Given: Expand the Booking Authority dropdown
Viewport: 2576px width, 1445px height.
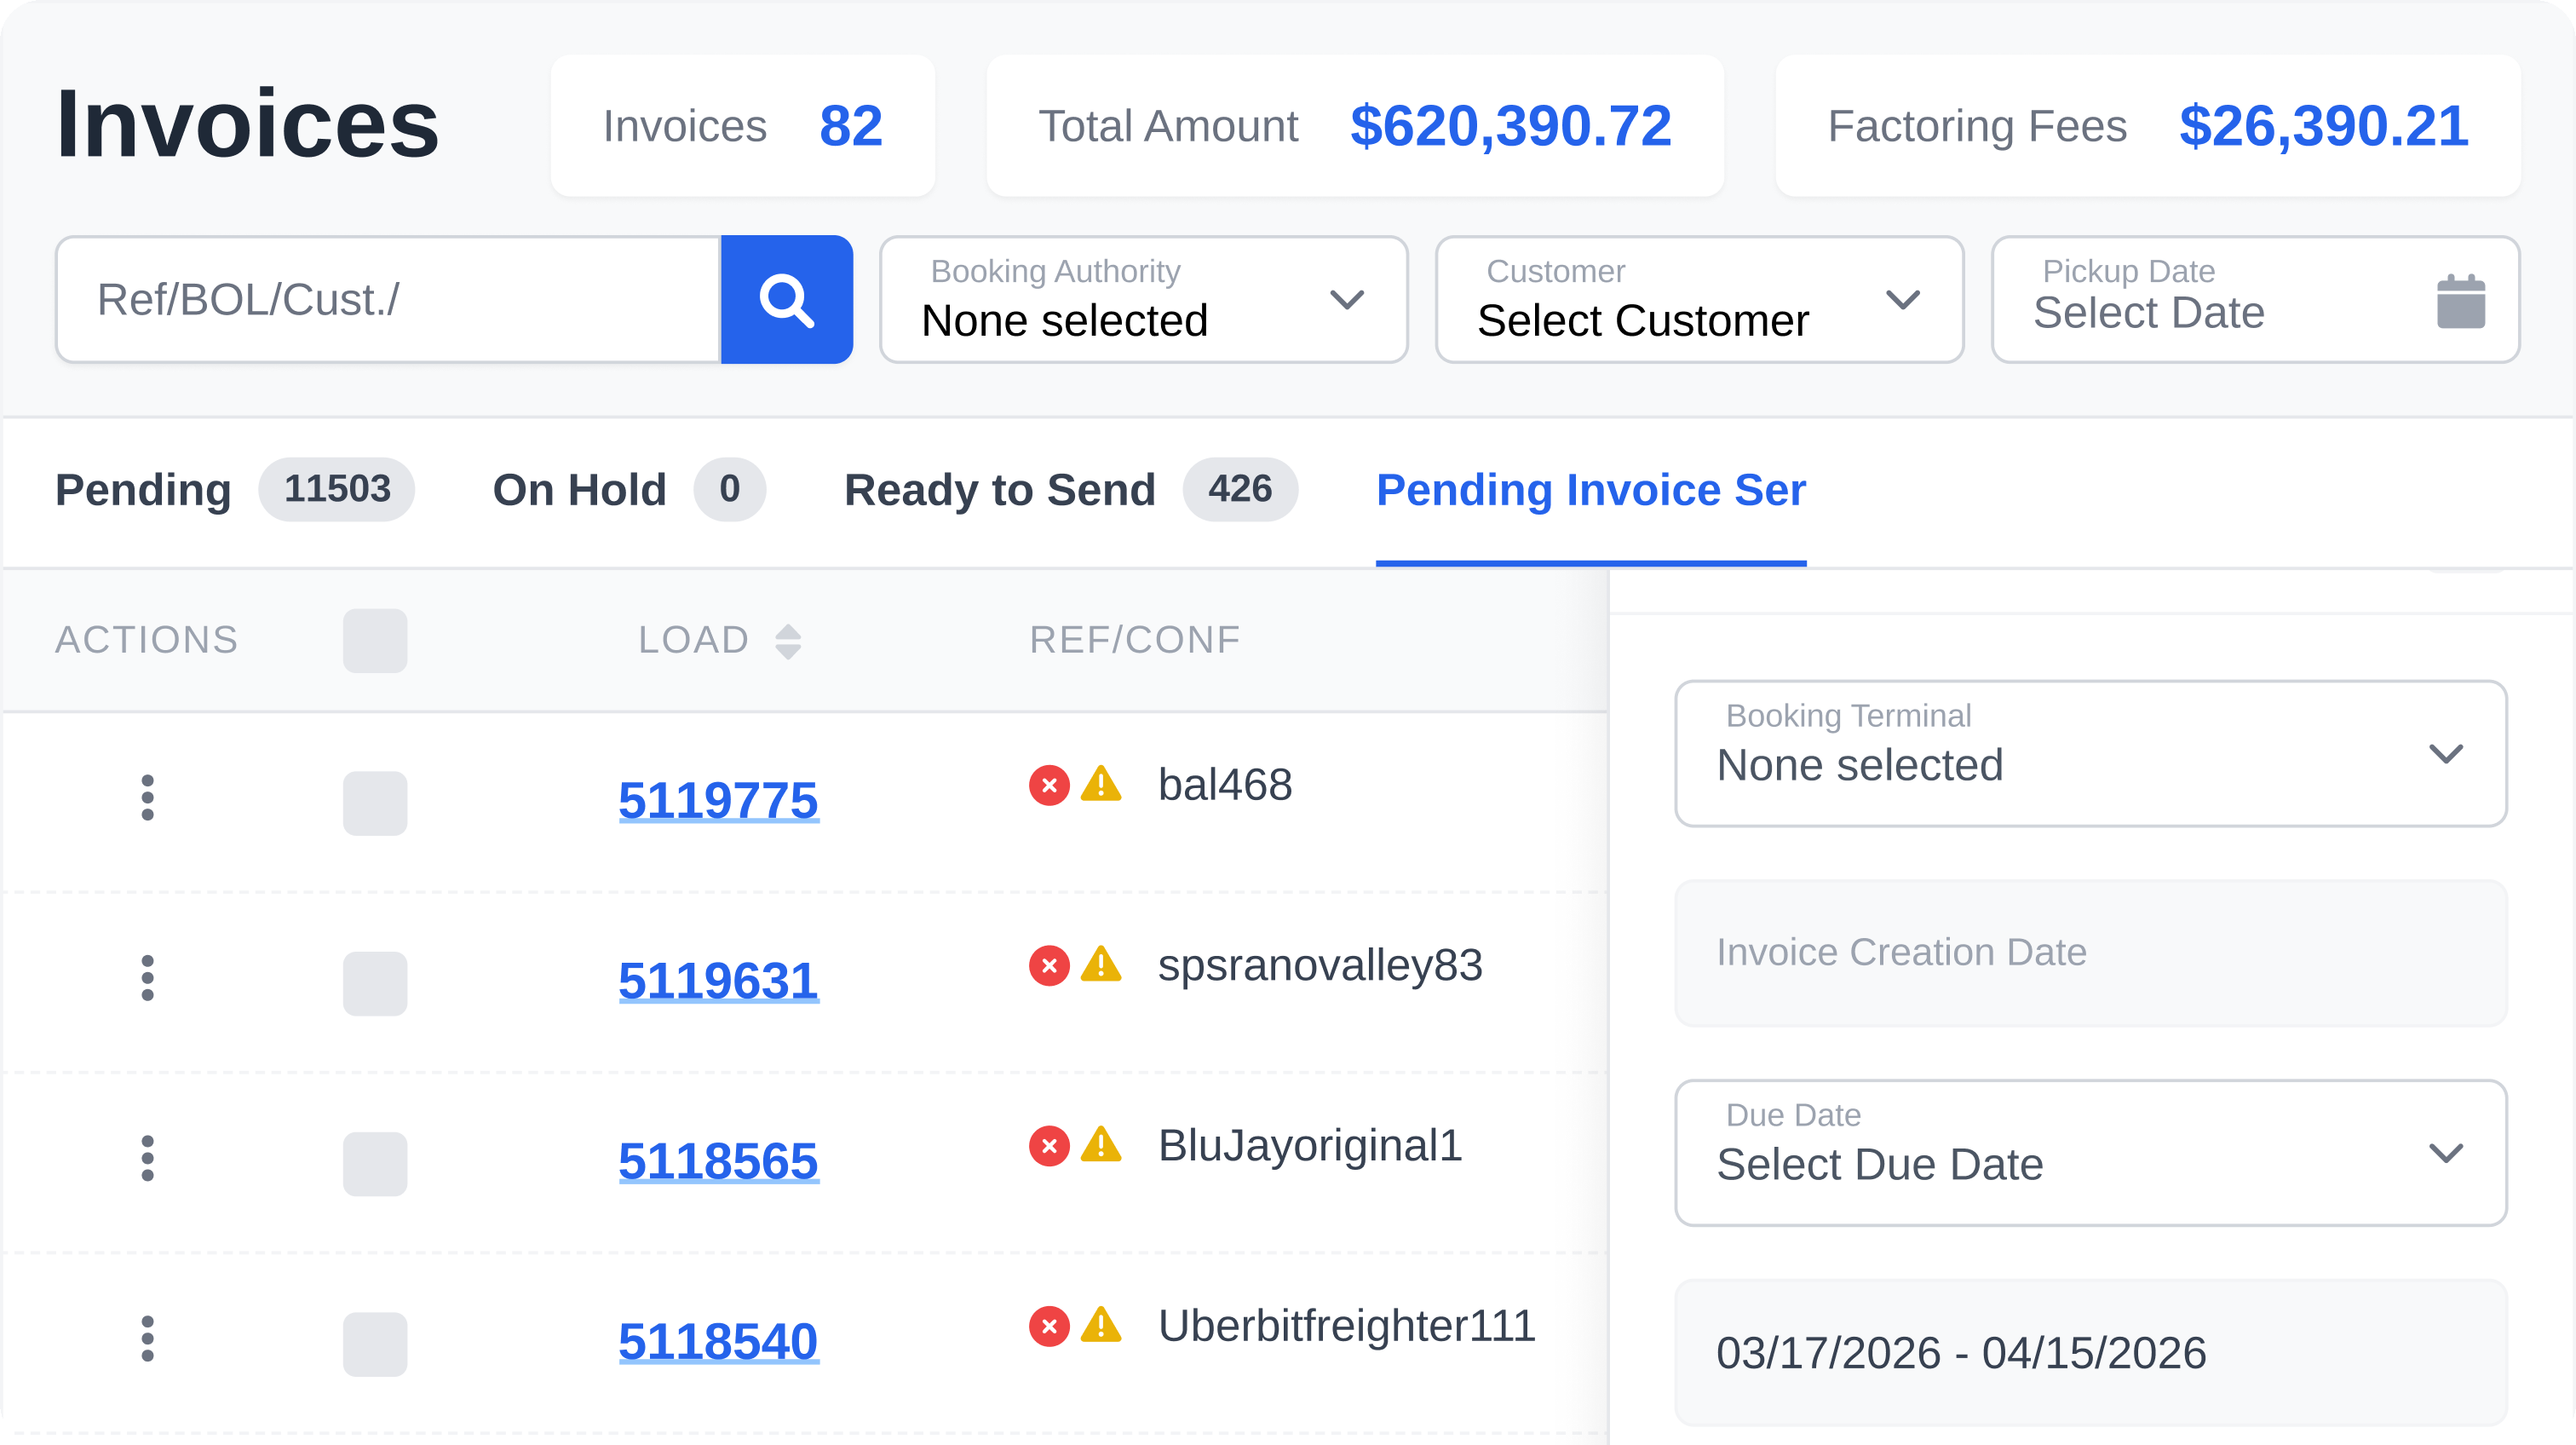Looking at the screenshot, I should [x=1144, y=300].
